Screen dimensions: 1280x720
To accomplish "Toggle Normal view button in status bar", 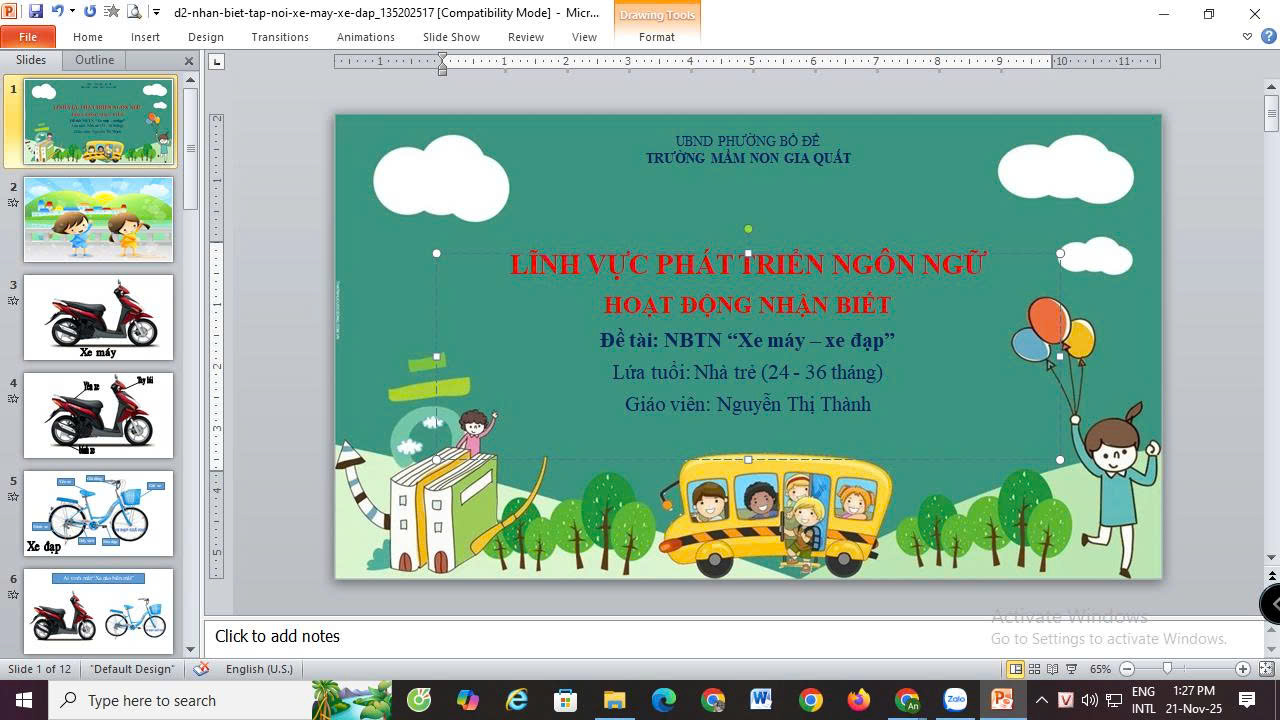I will [1015, 669].
